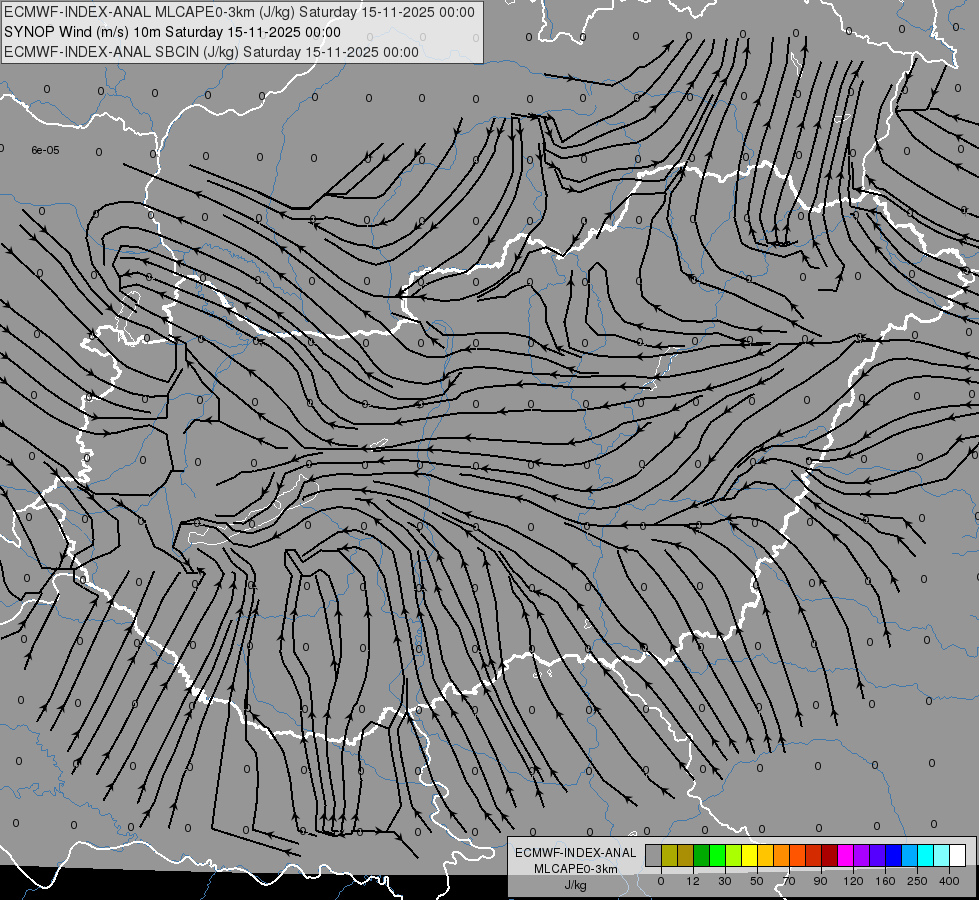Screen dimensions: 979x900
Task: Click the legend scale value 160
Action: 885,881
